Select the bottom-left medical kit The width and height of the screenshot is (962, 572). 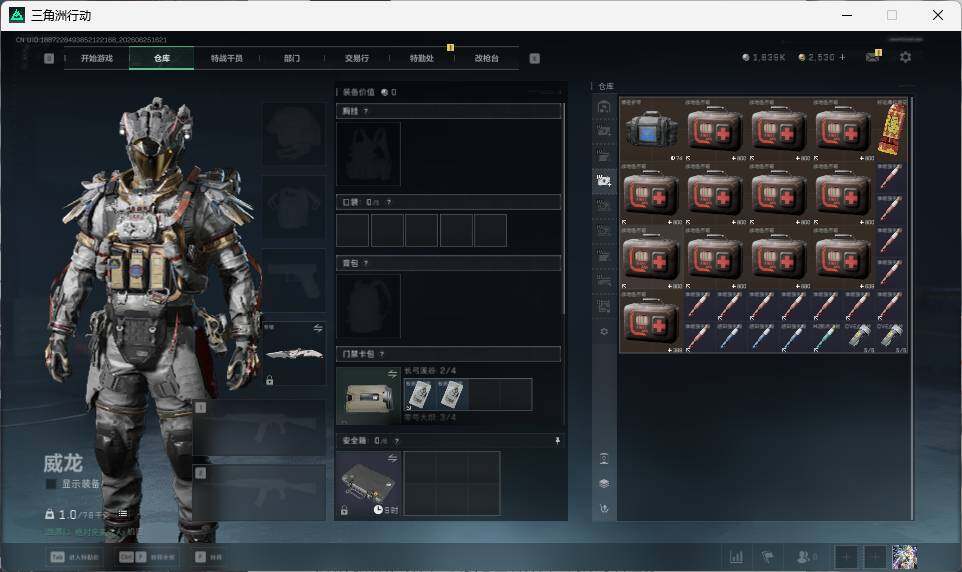coord(651,321)
